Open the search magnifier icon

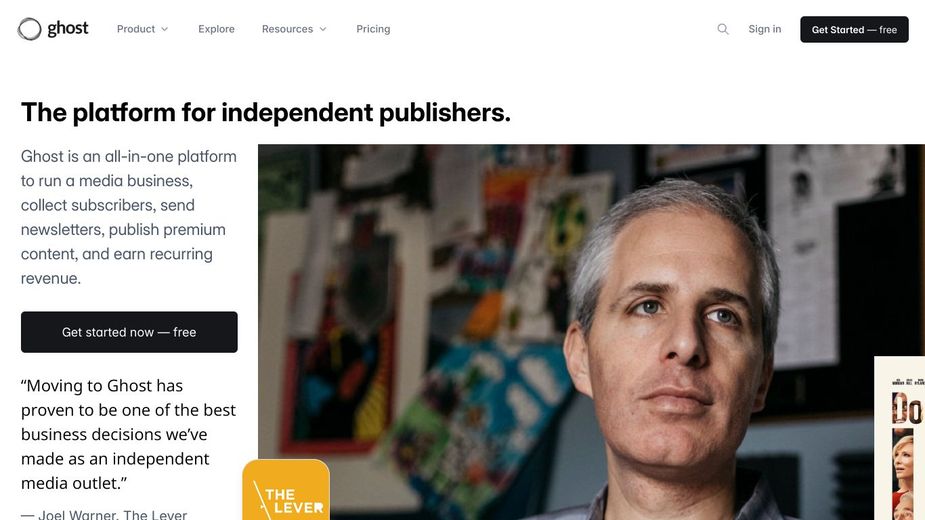click(723, 29)
